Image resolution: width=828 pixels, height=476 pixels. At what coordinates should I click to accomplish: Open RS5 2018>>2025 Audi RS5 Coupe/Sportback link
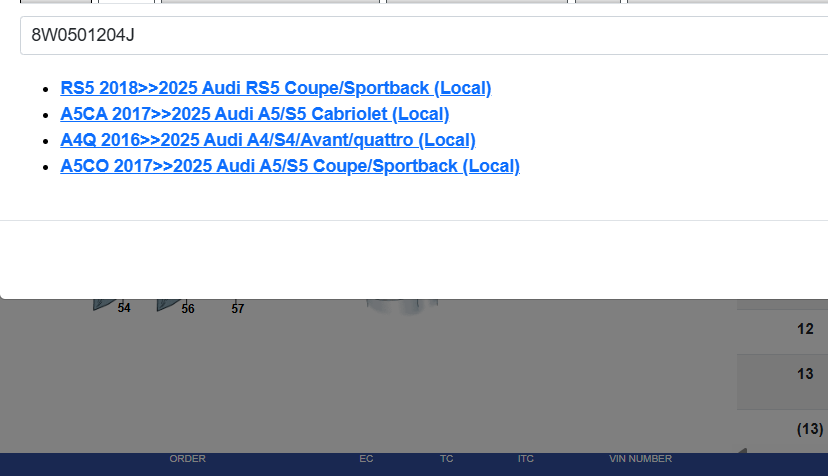pyautogui.click(x=276, y=88)
